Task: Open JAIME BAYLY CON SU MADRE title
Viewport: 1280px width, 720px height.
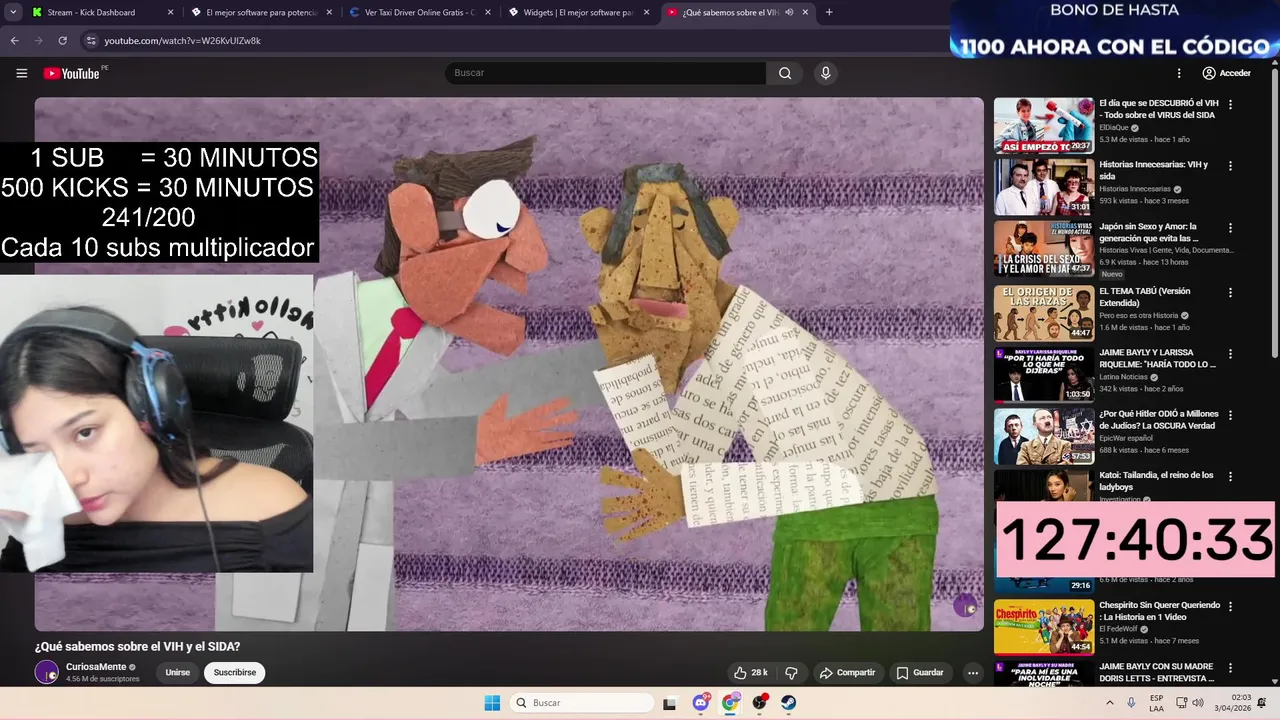Action: [x=1157, y=672]
